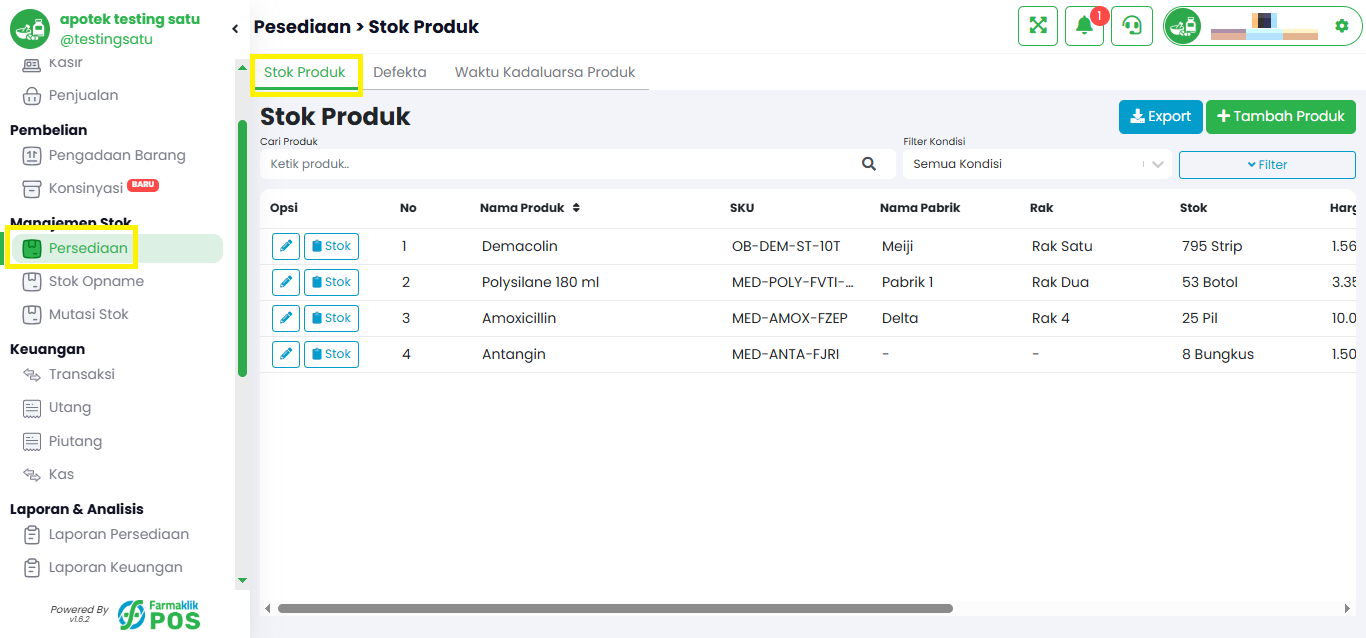The image size is (1366, 638).
Task: Open Piutang in sidebar
Action: (75, 441)
